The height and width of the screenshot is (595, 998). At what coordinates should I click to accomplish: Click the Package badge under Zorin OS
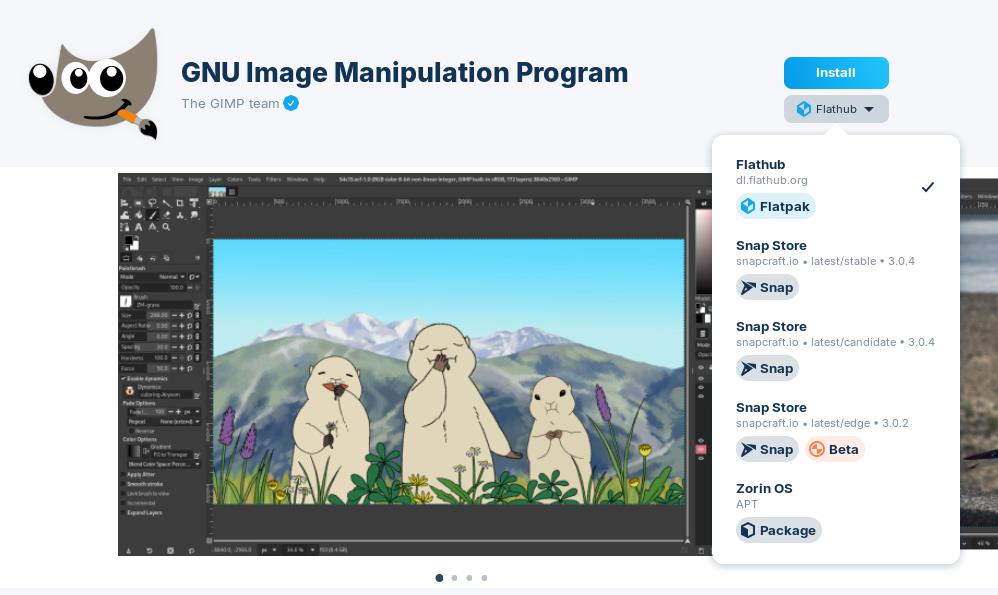pos(778,530)
